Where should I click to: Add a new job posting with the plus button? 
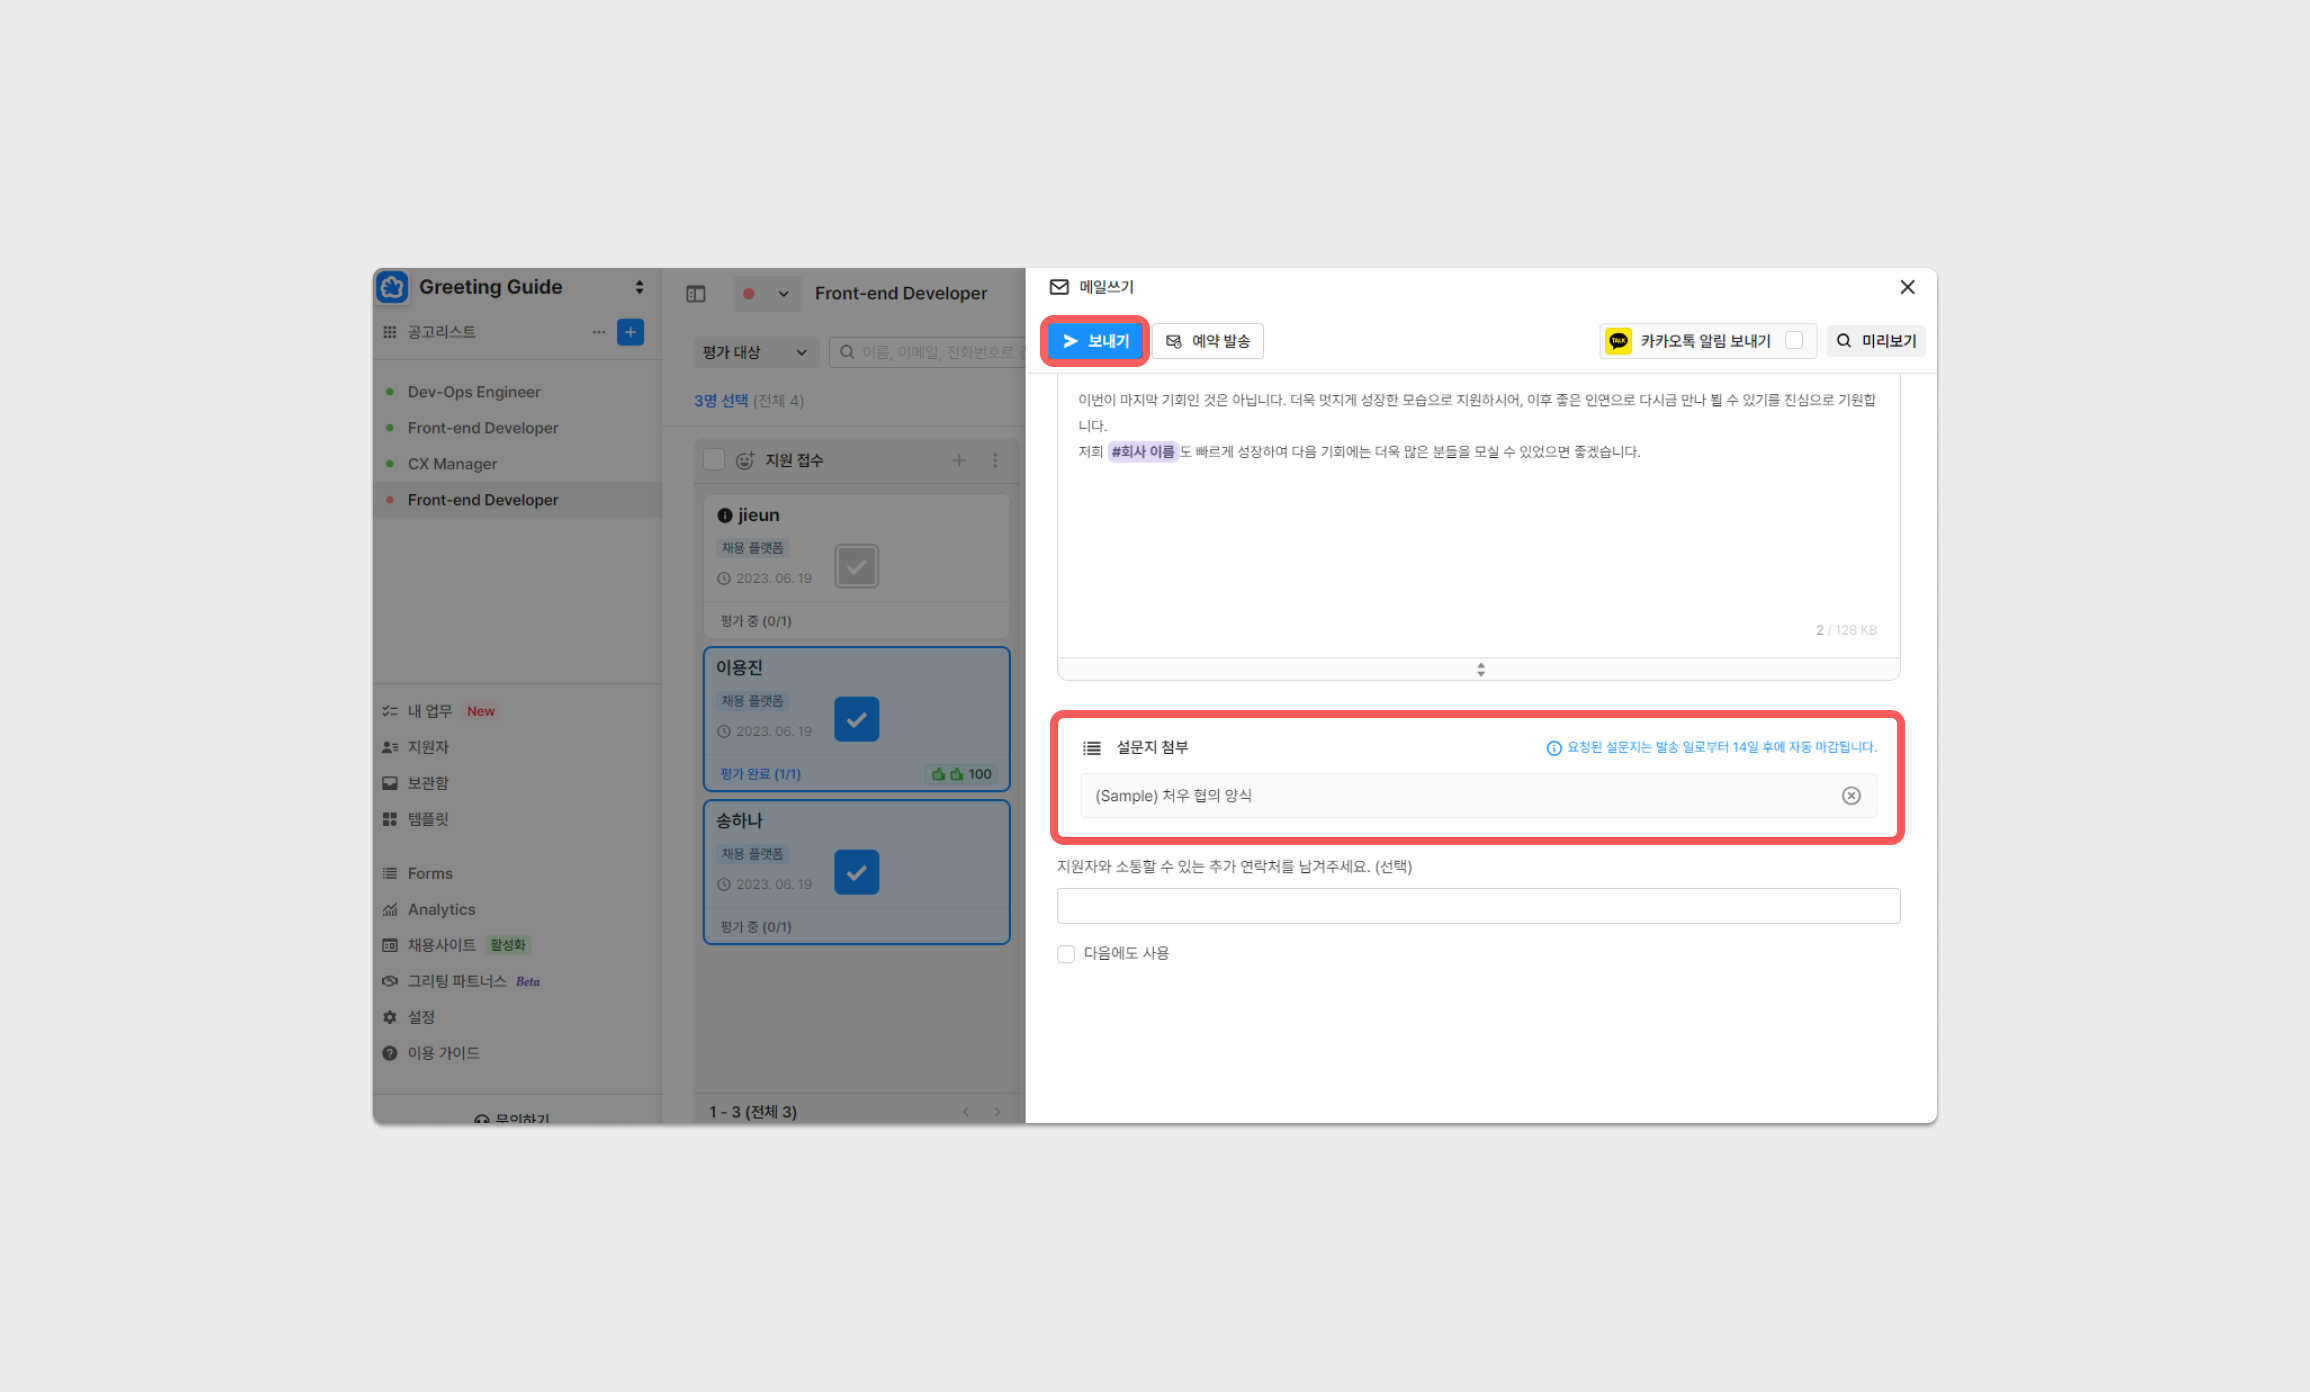(x=630, y=332)
